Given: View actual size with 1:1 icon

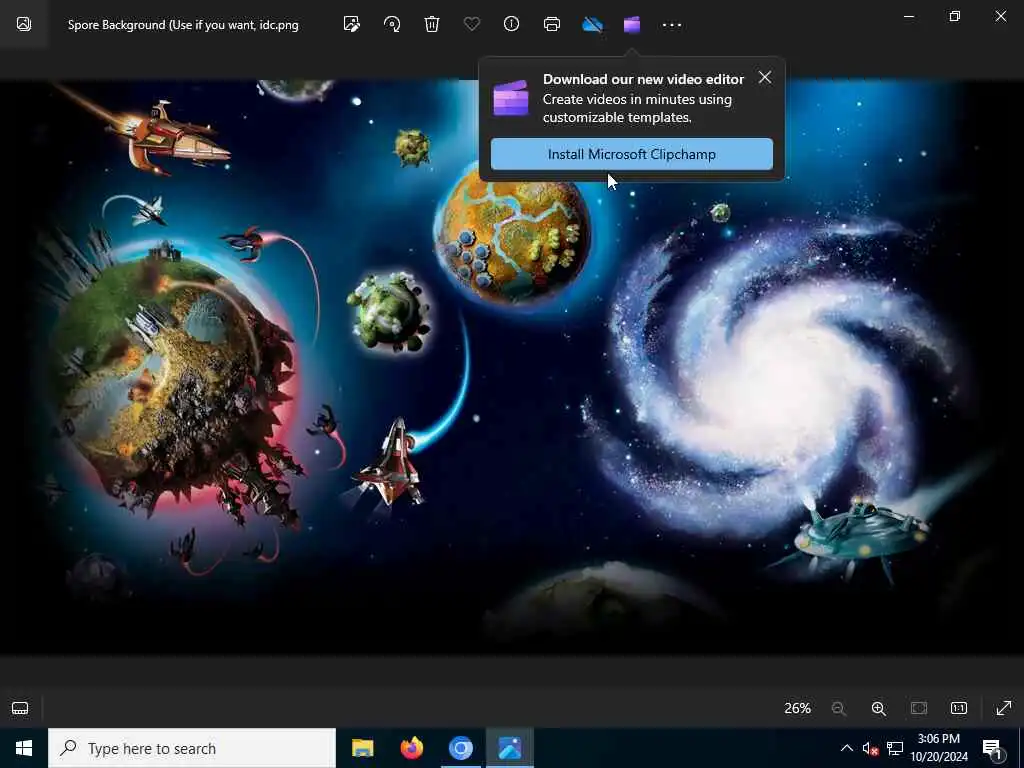Looking at the screenshot, I should click(x=959, y=708).
